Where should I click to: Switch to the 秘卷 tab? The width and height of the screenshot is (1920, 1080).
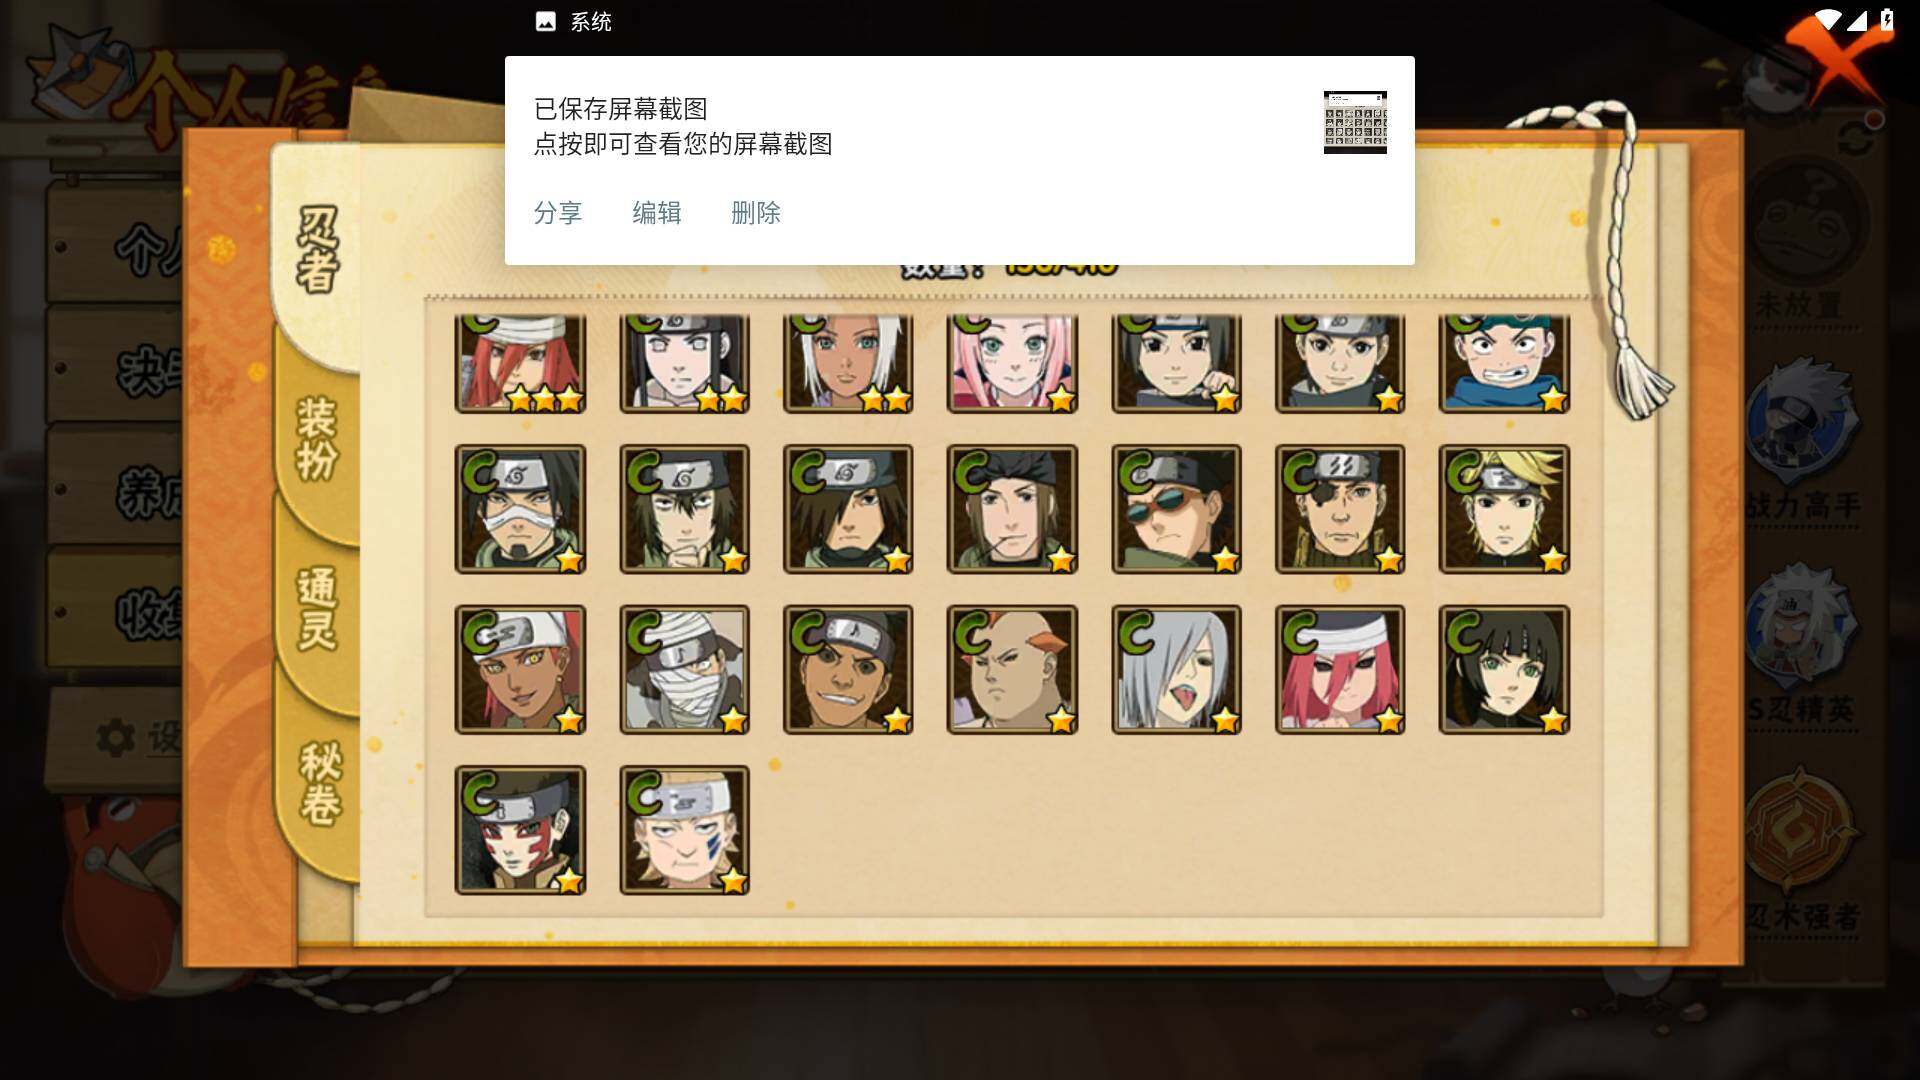tap(320, 782)
